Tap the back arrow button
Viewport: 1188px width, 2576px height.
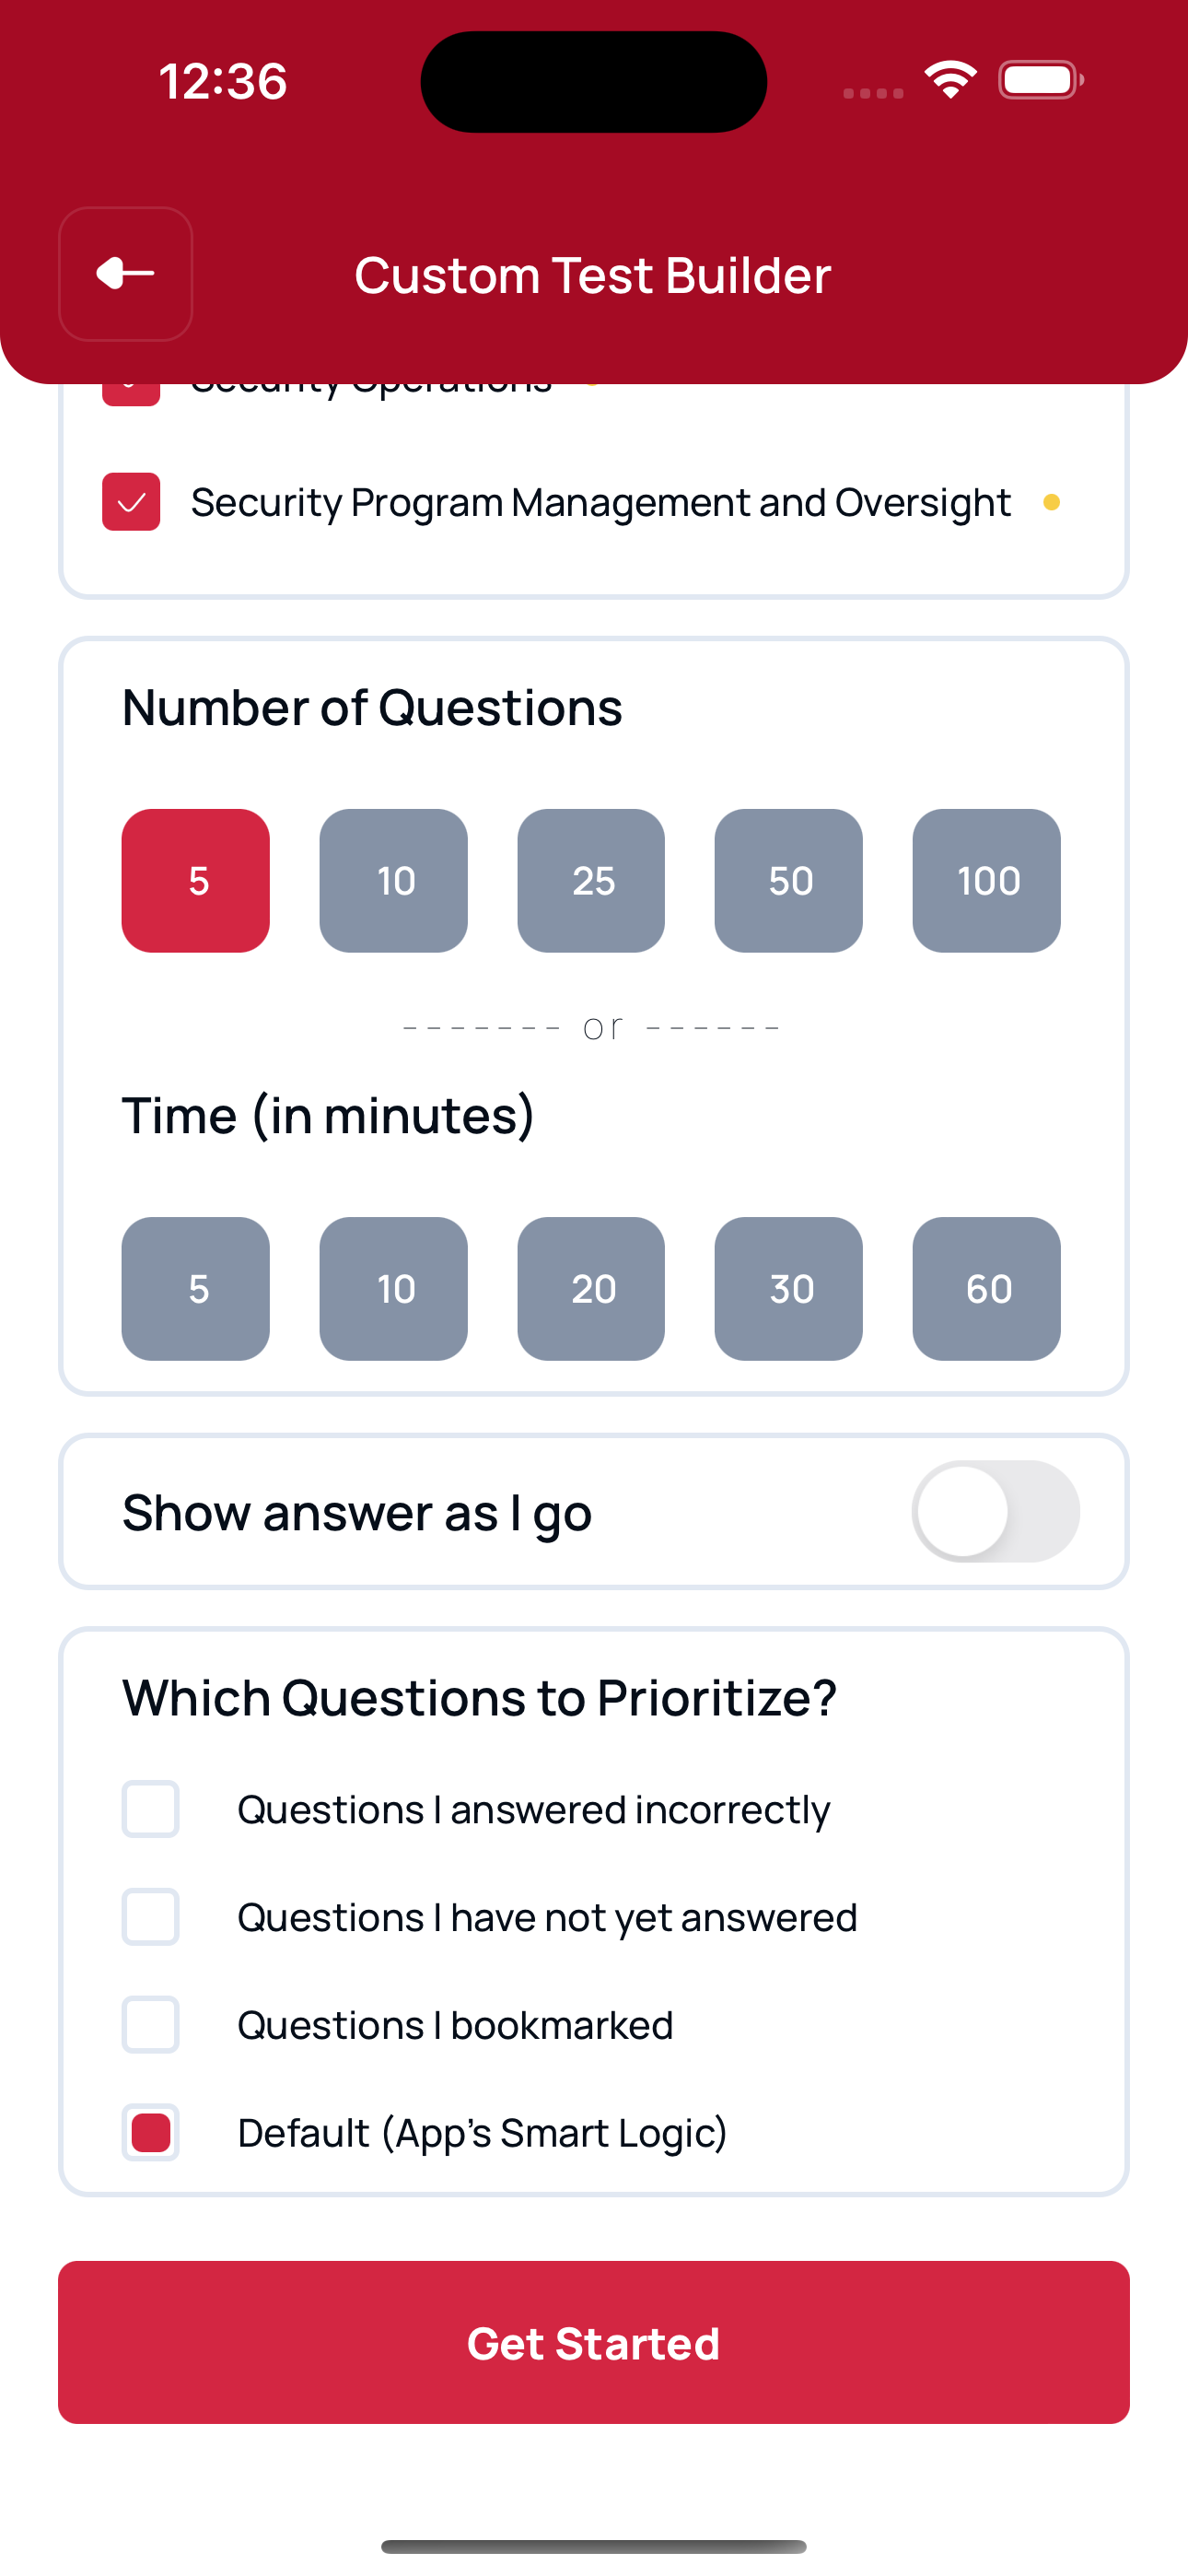tap(126, 274)
